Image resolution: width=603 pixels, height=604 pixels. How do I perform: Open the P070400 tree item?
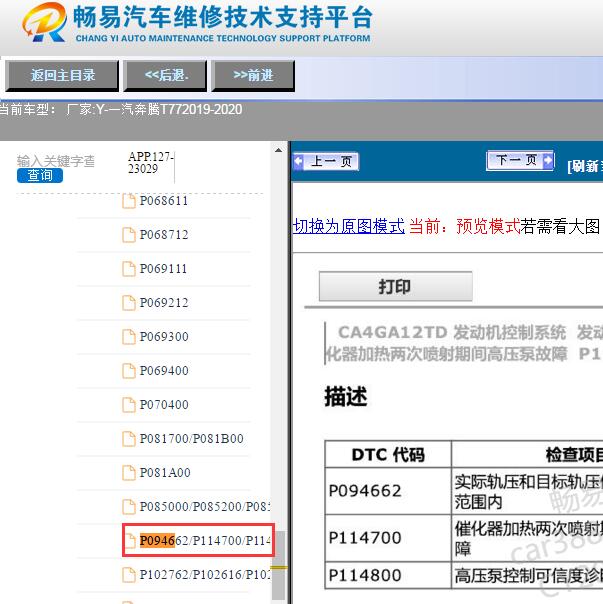[x=164, y=404]
